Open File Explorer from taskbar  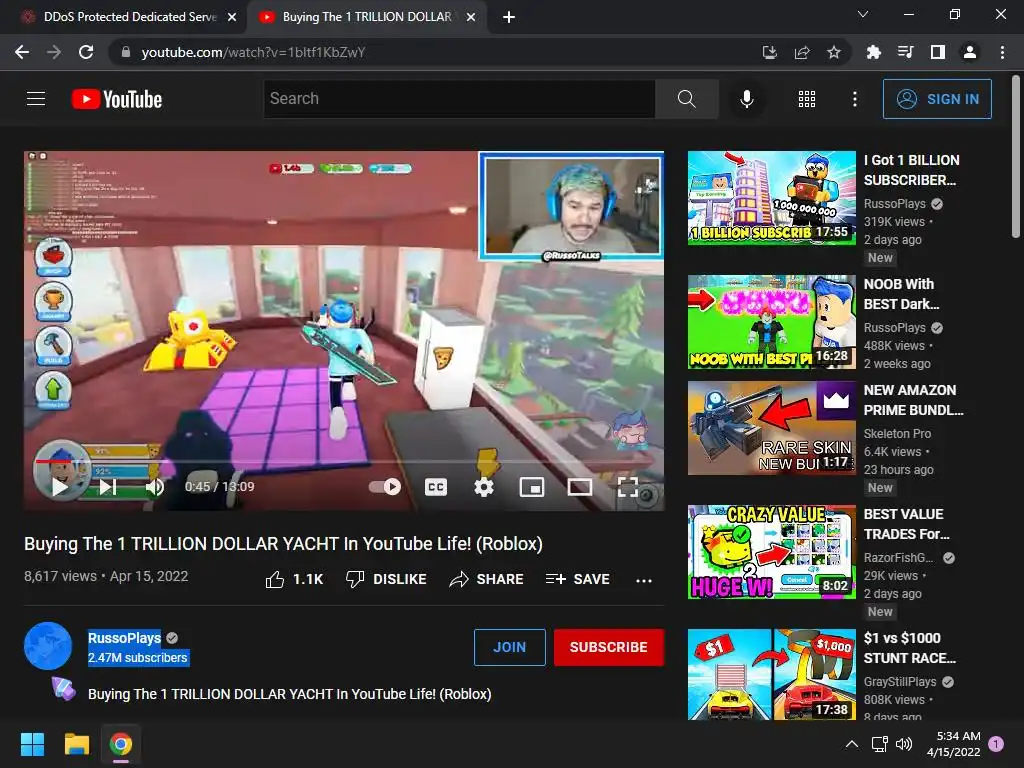(76, 744)
